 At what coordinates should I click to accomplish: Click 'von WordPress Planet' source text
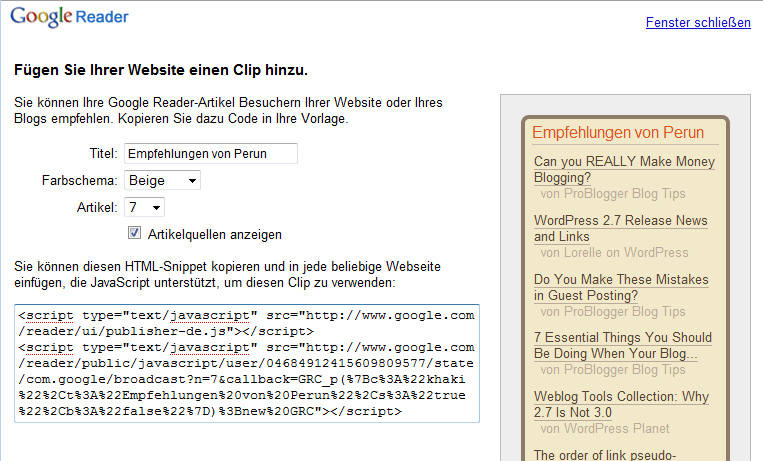coord(605,428)
